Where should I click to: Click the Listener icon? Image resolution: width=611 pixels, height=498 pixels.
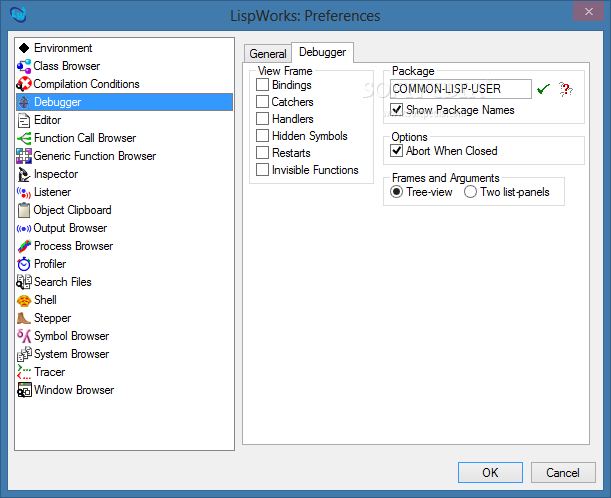pyautogui.click(x=24, y=192)
